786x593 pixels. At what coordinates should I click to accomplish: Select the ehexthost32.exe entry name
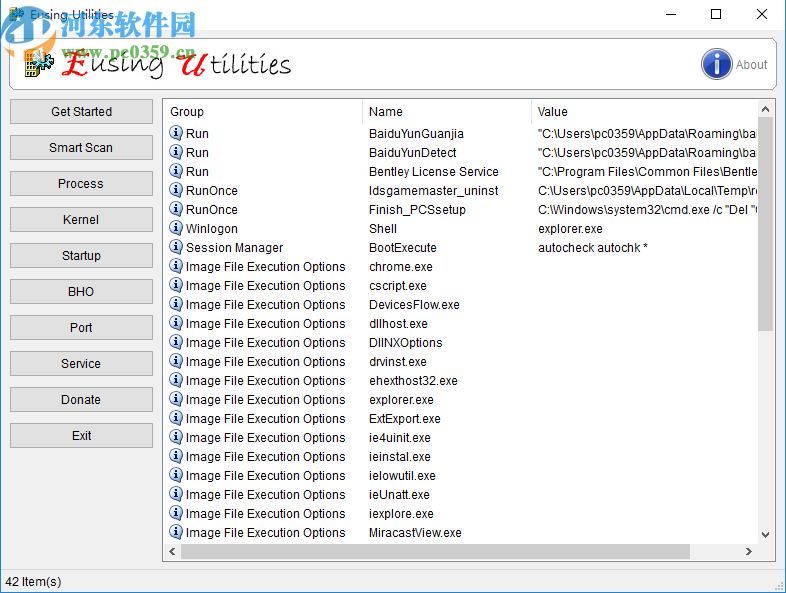[x=413, y=381]
